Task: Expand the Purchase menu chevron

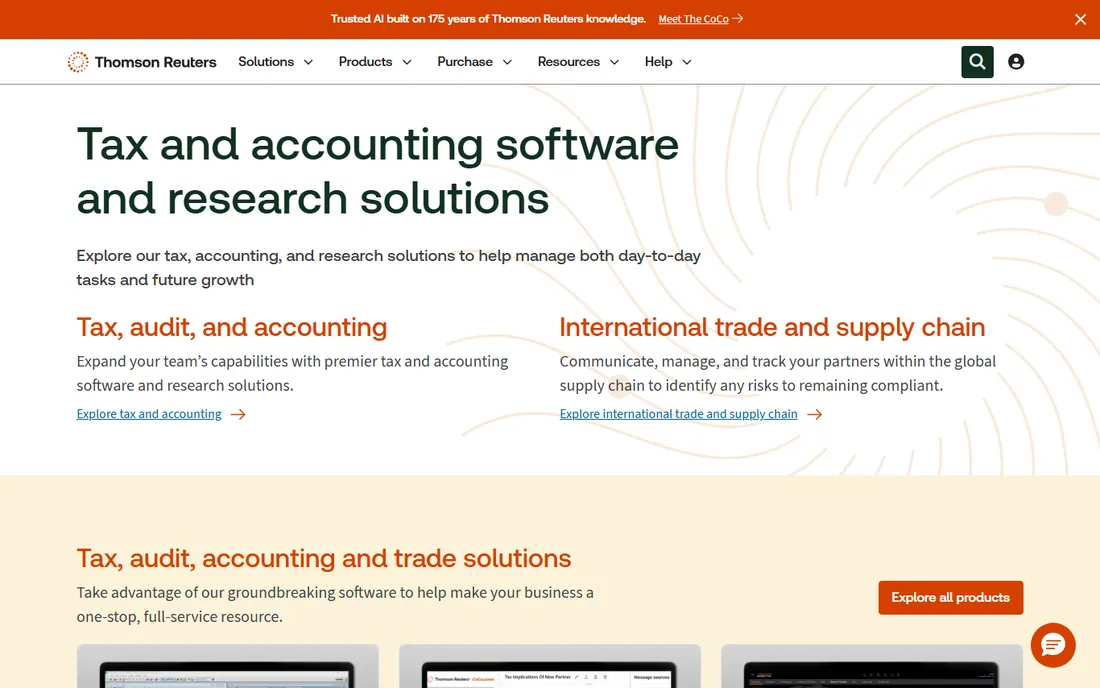Action: click(507, 62)
